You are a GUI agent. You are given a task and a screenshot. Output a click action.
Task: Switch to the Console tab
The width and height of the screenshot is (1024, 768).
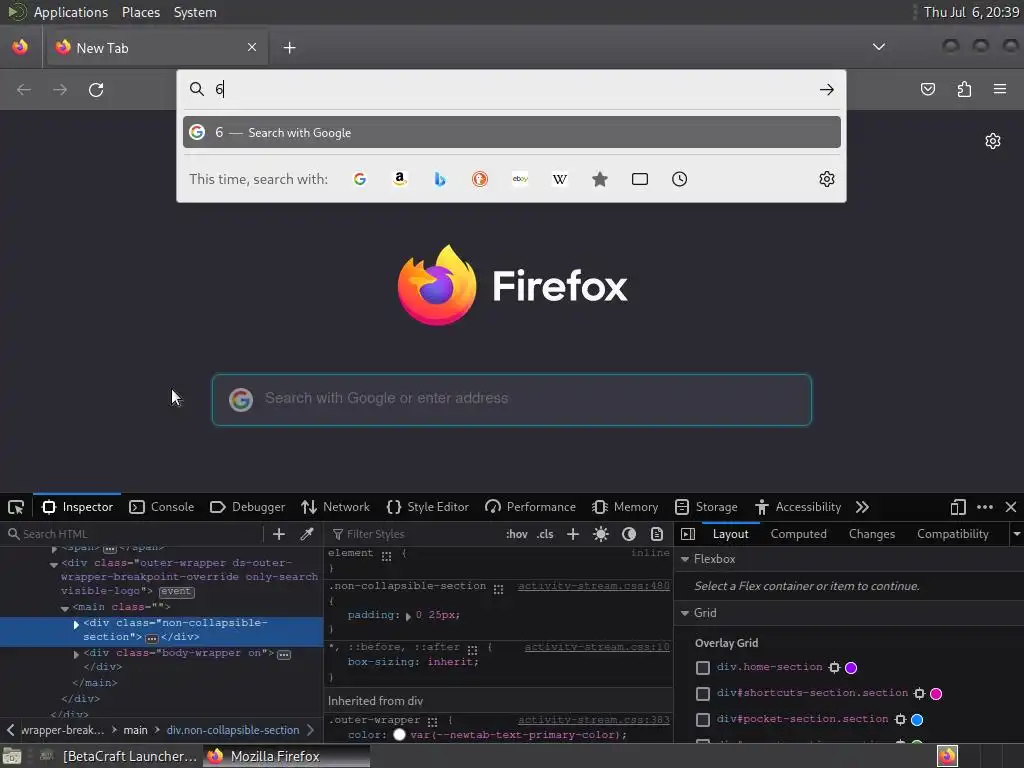coord(161,507)
